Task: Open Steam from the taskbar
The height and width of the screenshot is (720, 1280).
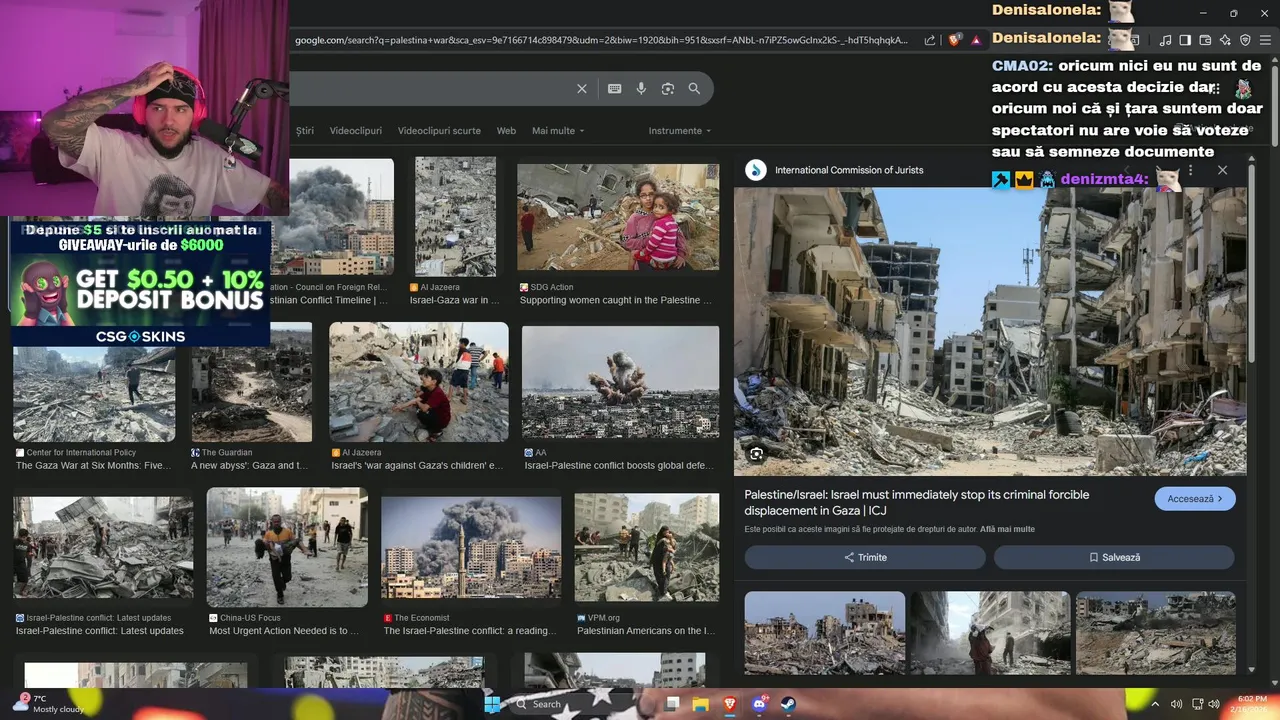Action: click(x=787, y=704)
